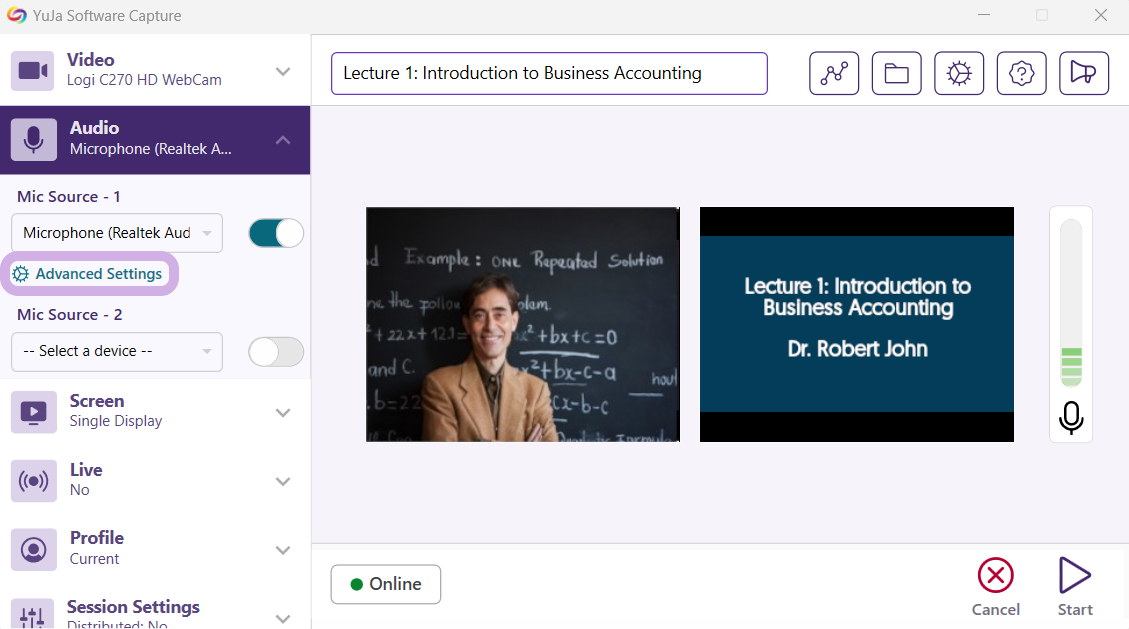Open the recordings folder icon

tap(896, 74)
